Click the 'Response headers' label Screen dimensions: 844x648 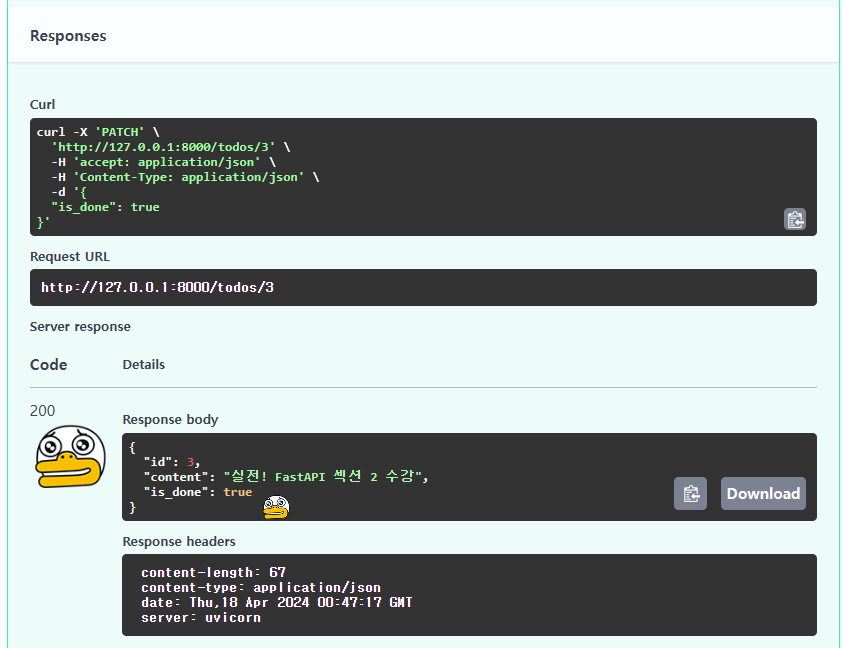179,541
